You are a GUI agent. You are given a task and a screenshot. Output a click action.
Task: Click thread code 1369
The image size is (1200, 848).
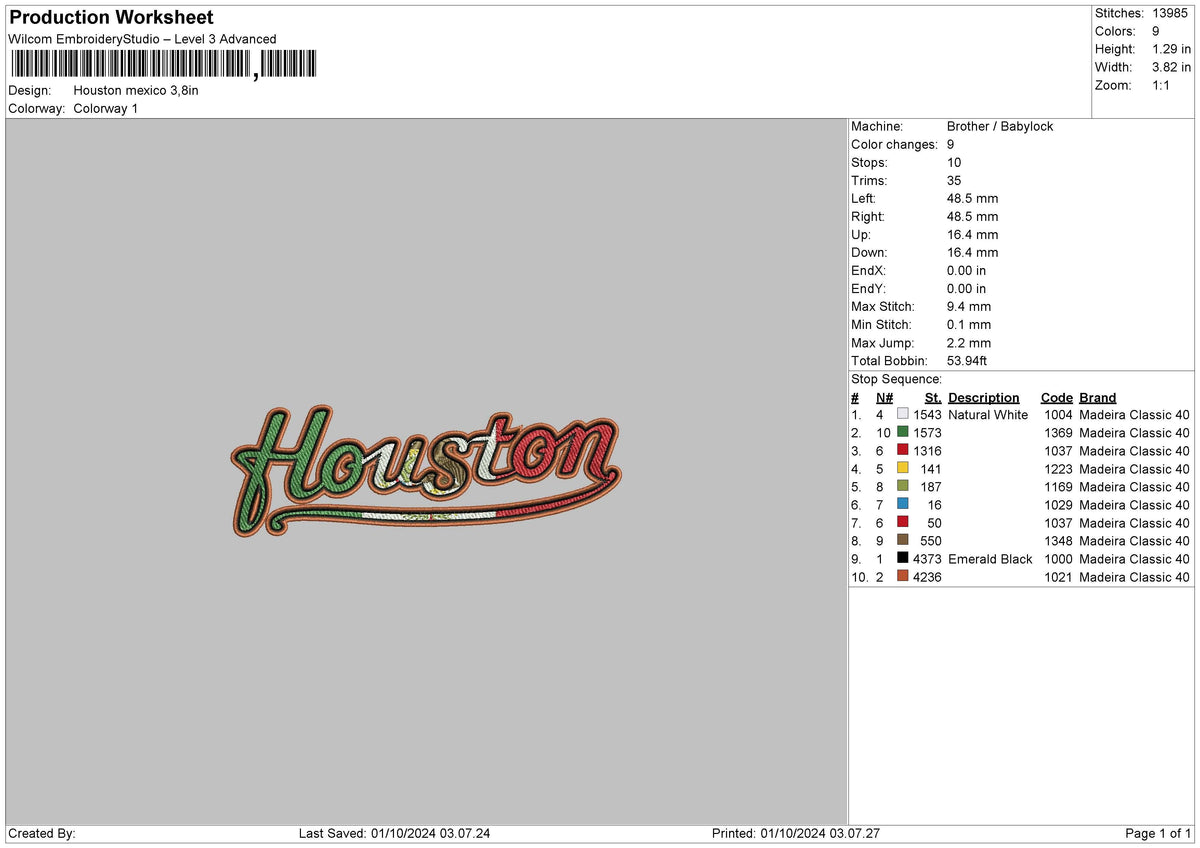coord(1058,432)
